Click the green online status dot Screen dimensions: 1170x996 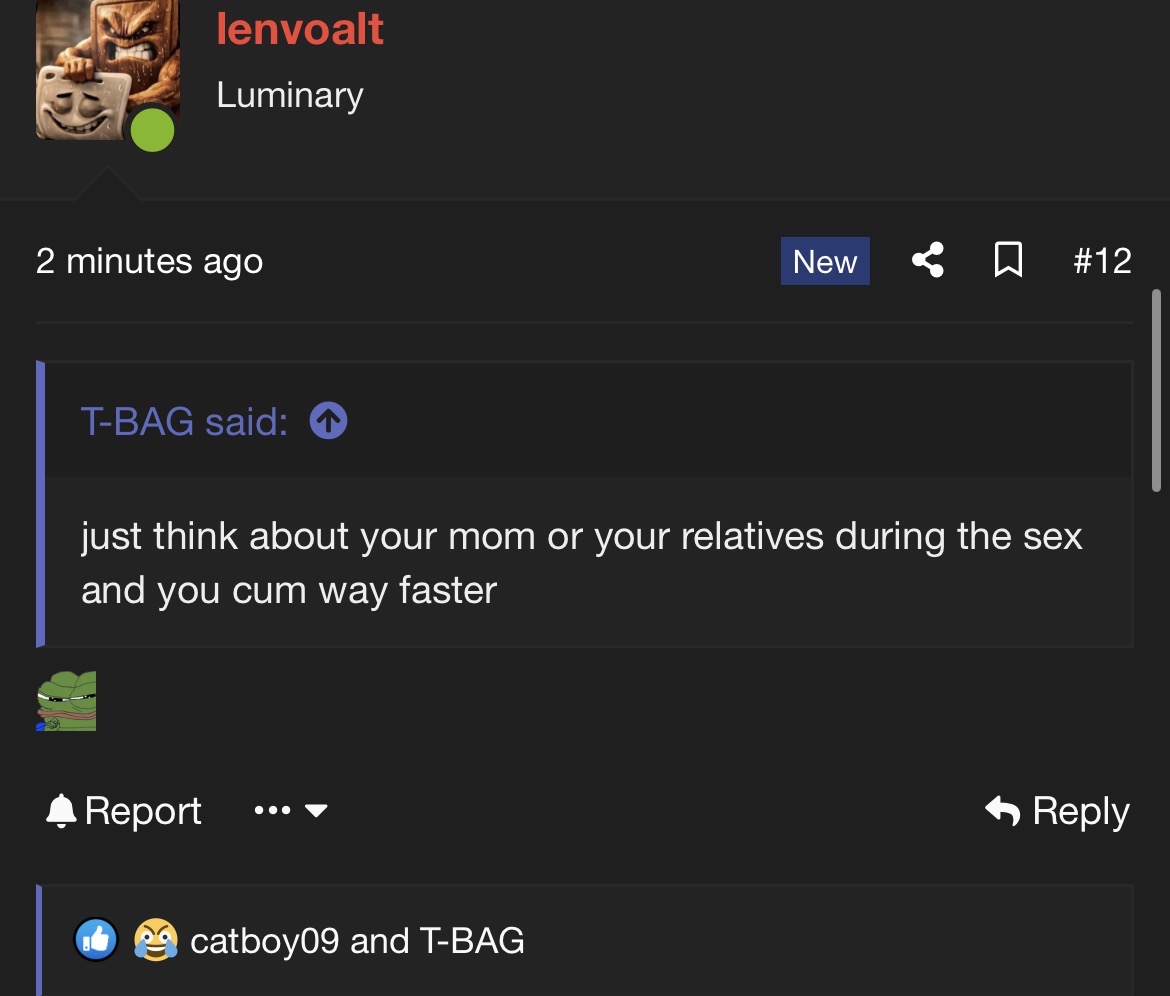(152, 130)
